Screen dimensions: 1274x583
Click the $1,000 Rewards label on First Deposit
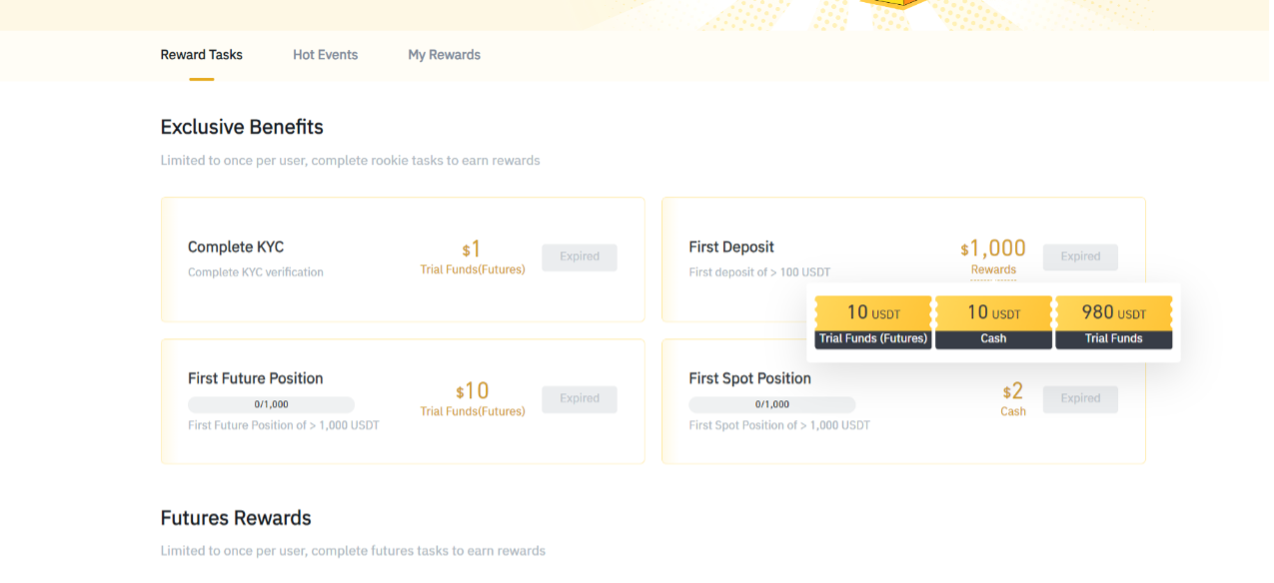(993, 256)
